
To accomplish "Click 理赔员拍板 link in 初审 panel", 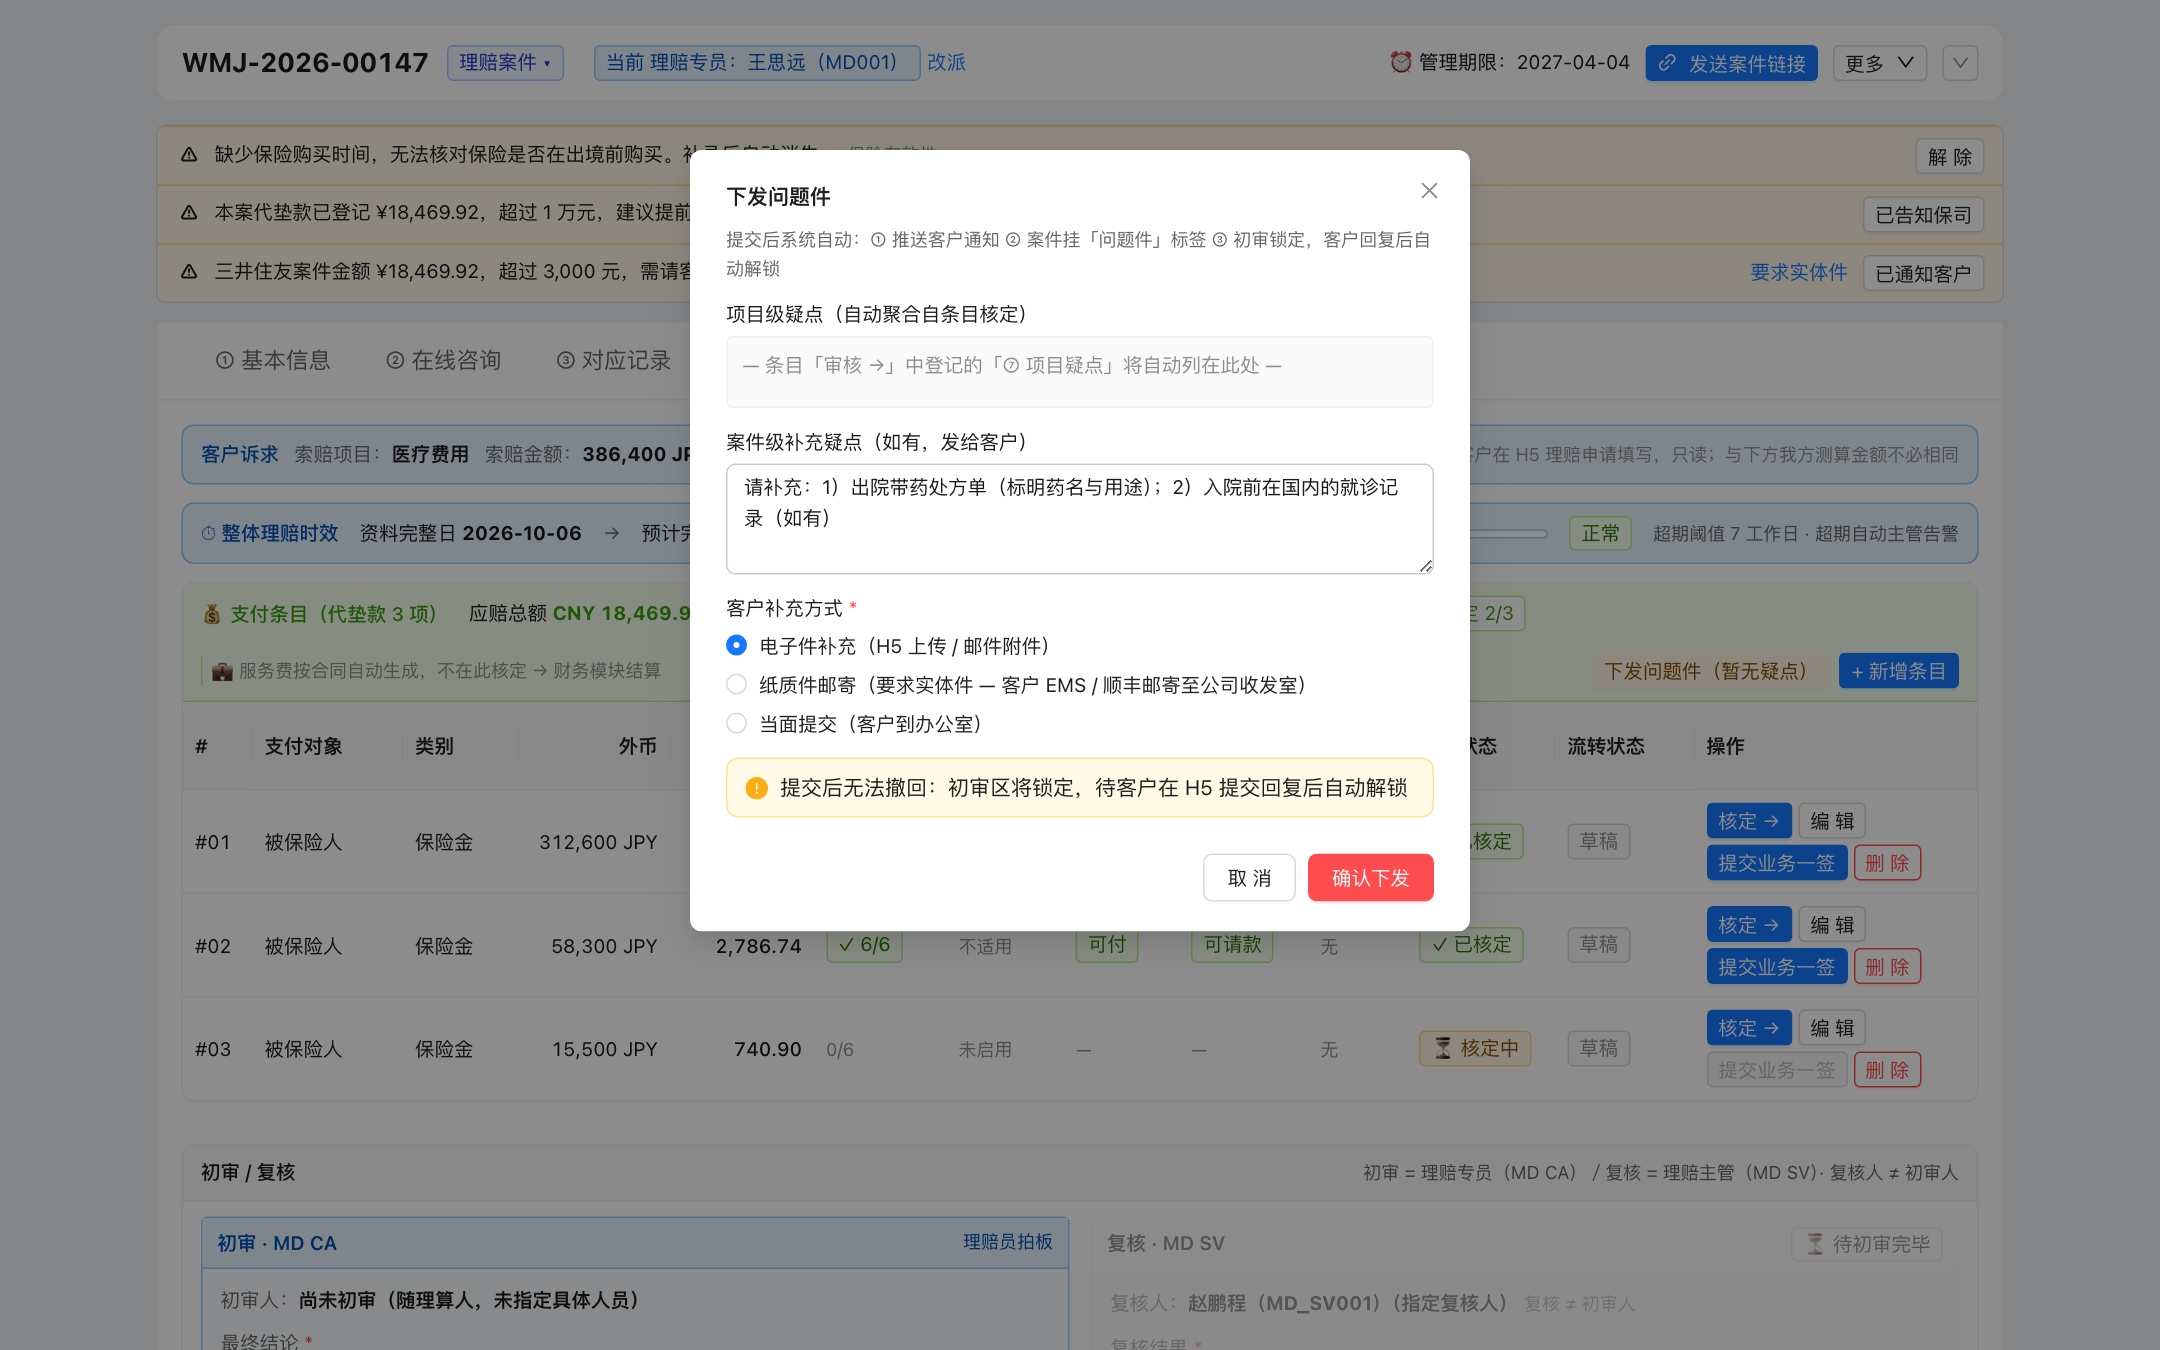I will click(1007, 1241).
